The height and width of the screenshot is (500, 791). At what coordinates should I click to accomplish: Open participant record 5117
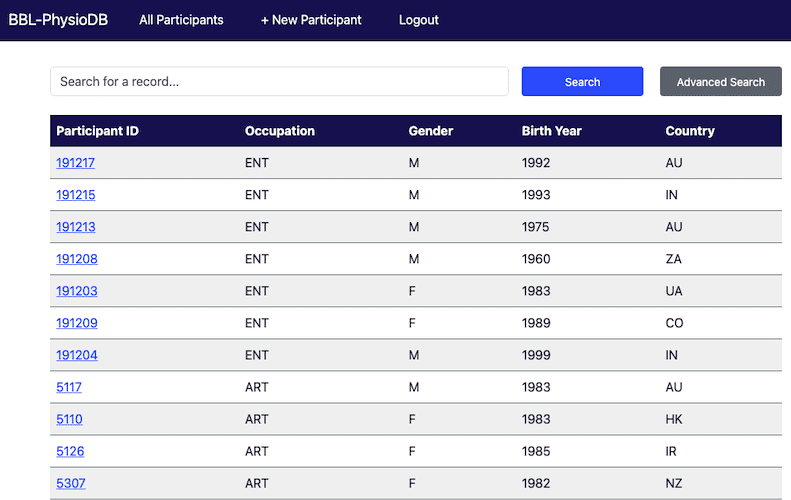(69, 387)
